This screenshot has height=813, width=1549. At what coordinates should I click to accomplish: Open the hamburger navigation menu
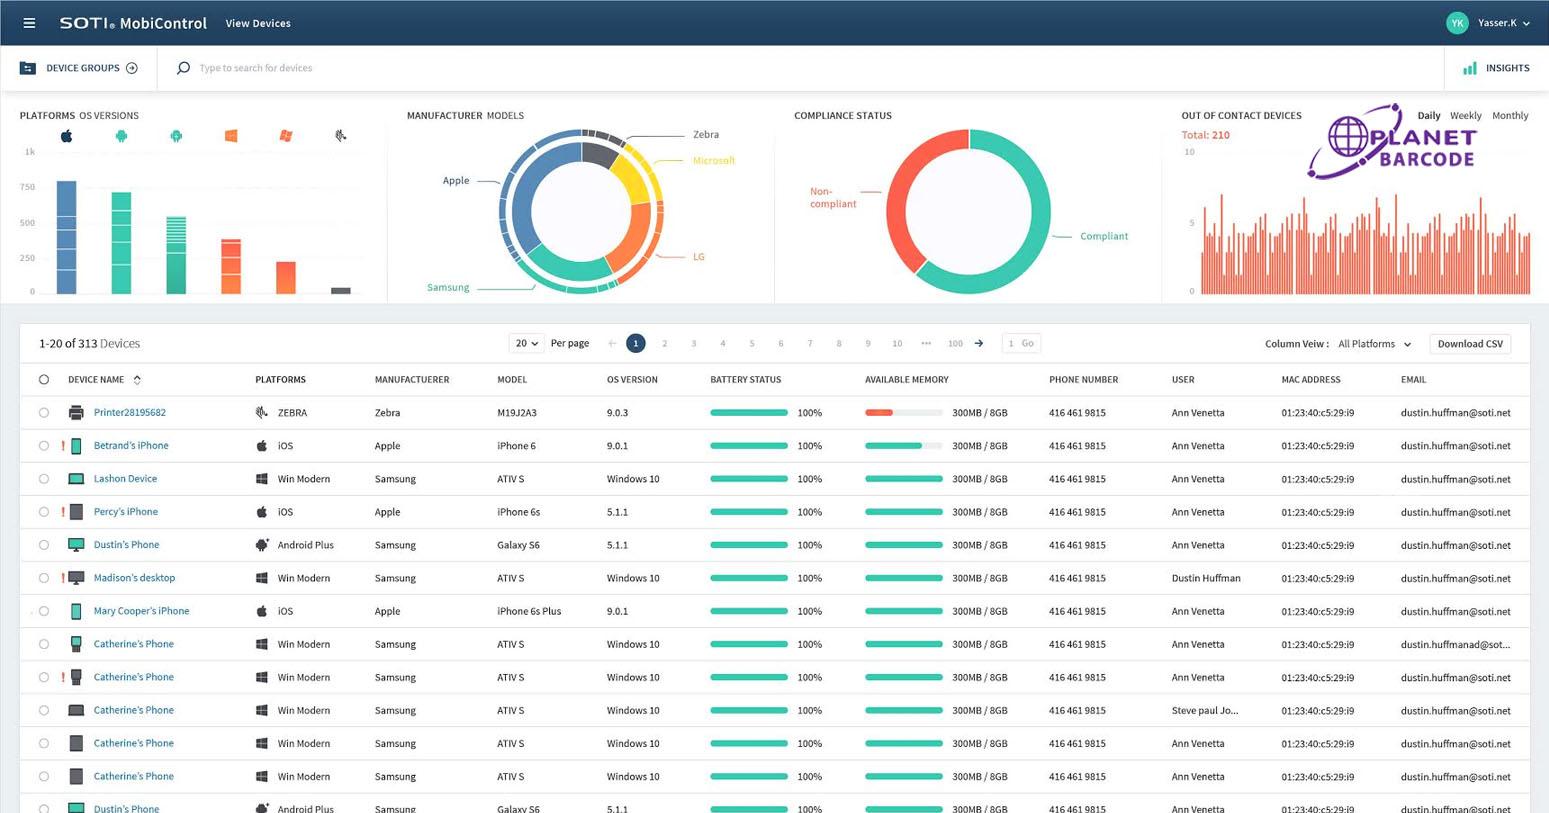[x=29, y=23]
